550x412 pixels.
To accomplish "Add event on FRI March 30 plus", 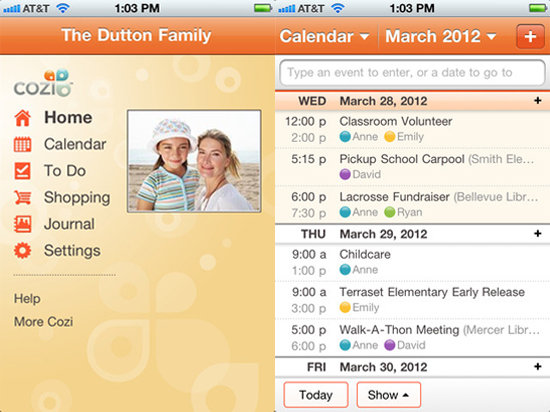I will (x=537, y=367).
